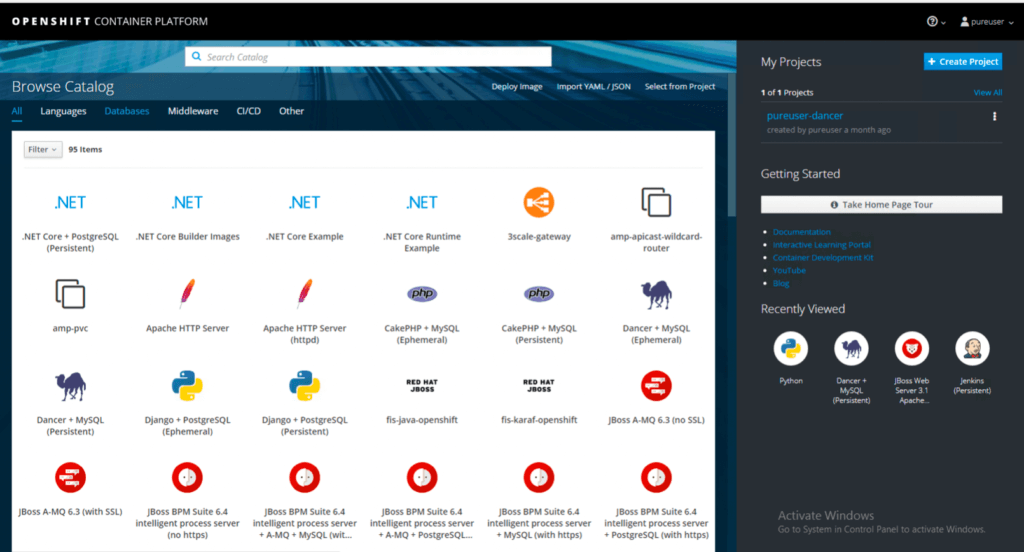Select the .NET Core Builder Images icon
The image size is (1024, 552).
187,203
